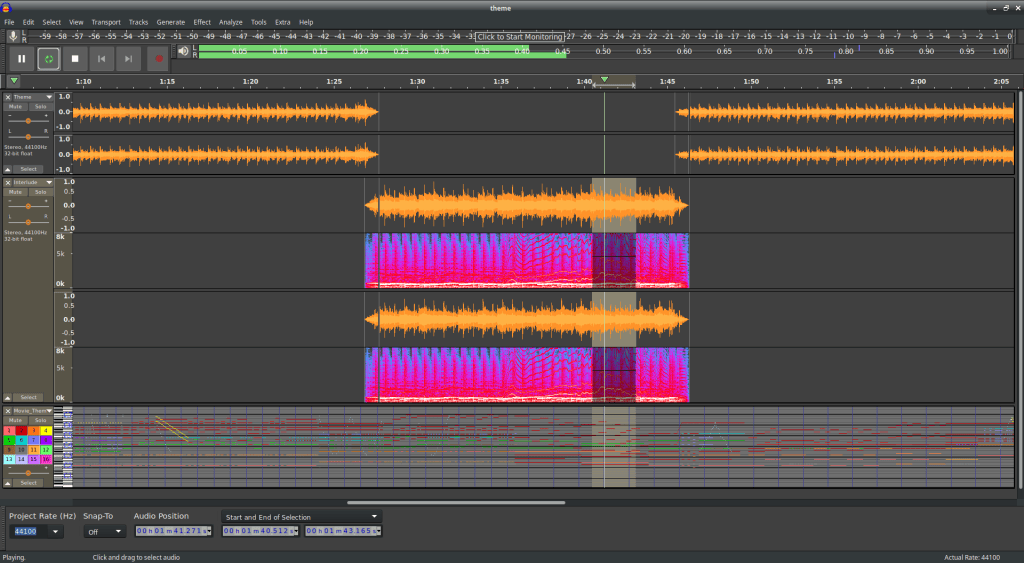Pause playback with the Pause button

pyautogui.click(x=21, y=59)
